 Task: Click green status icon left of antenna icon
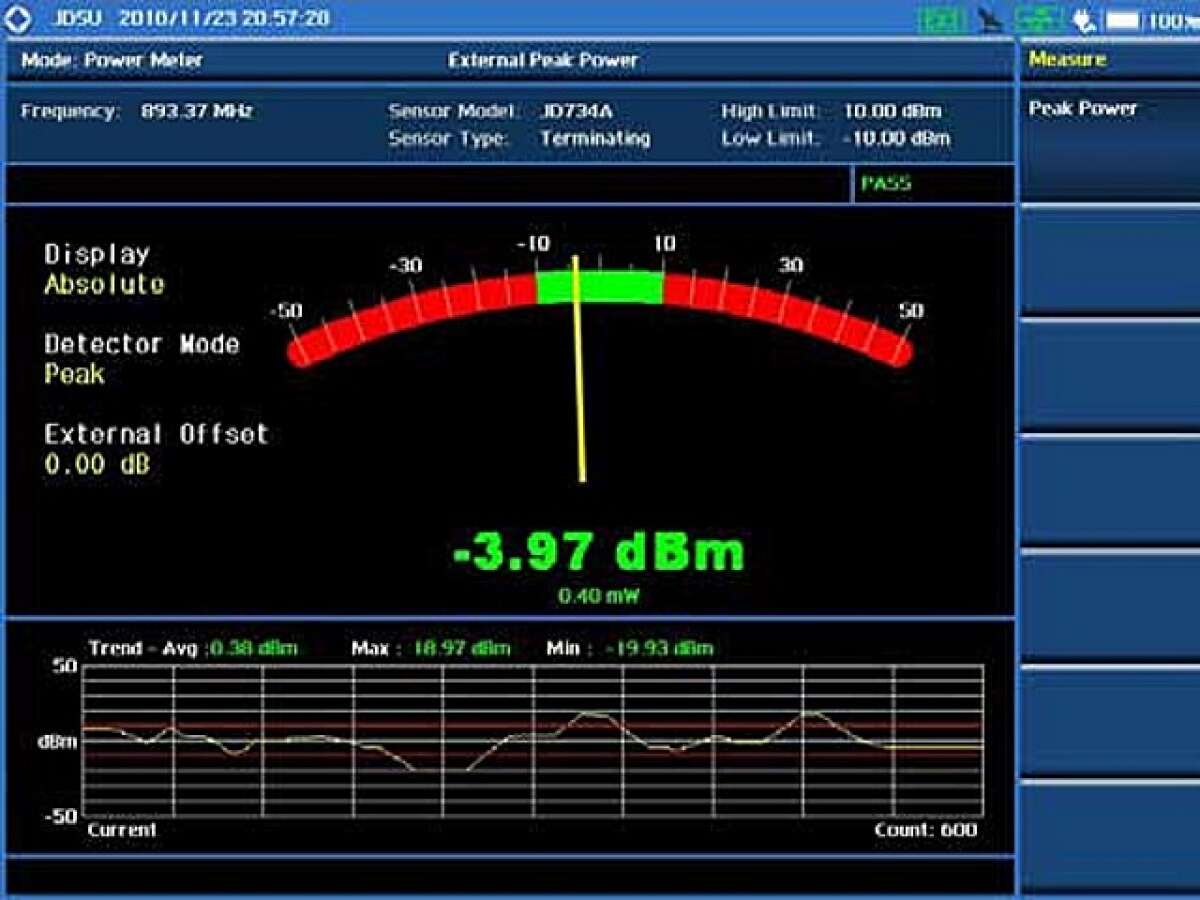pyautogui.click(x=942, y=19)
